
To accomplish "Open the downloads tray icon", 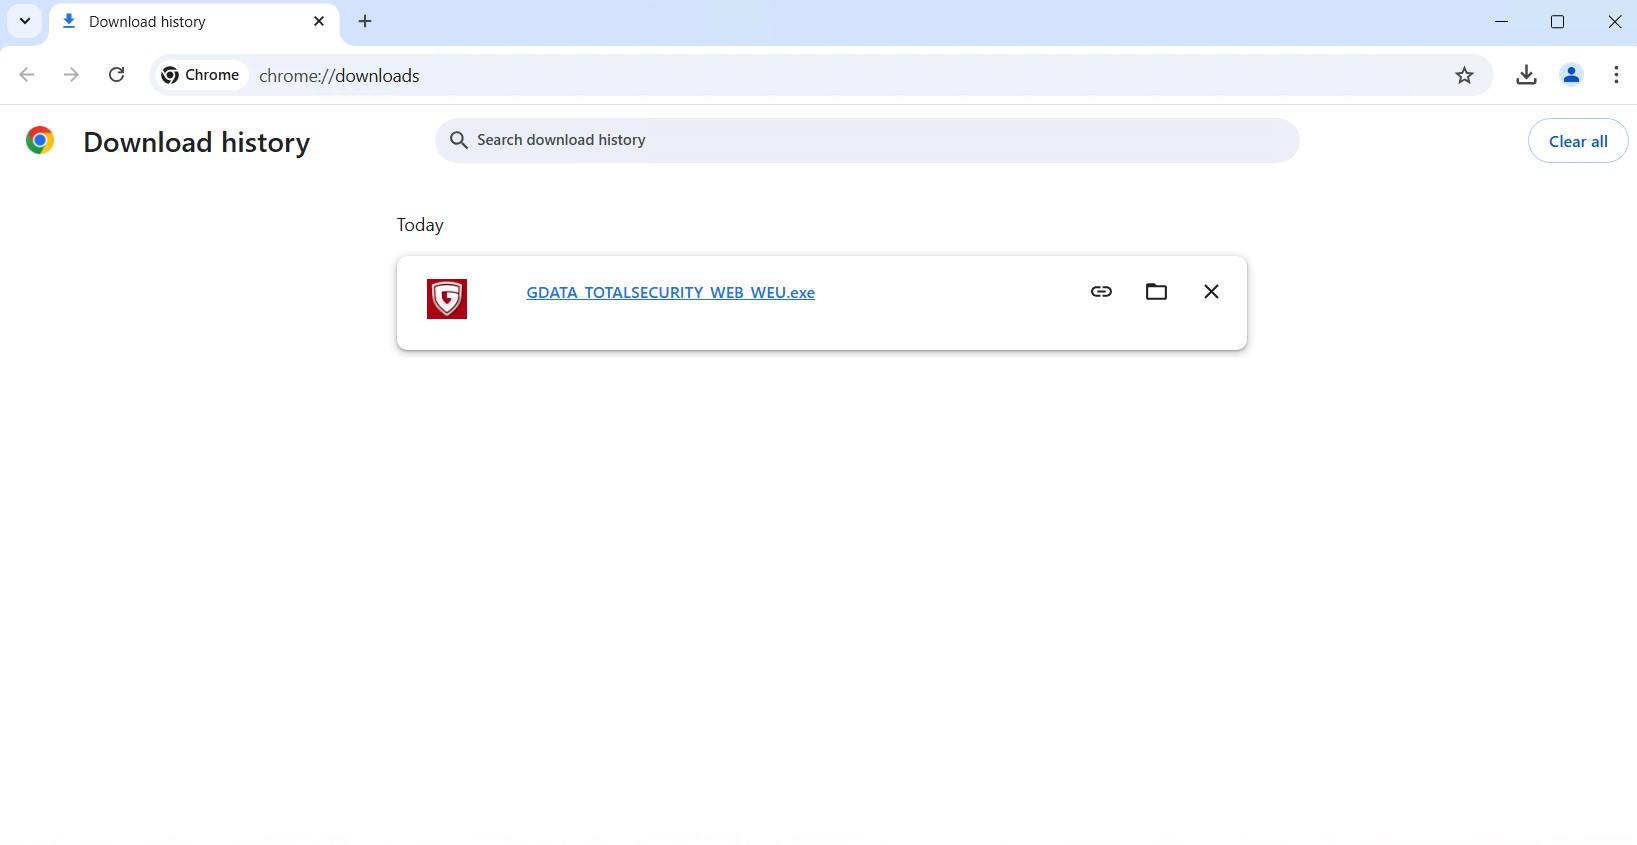I will [x=1526, y=75].
